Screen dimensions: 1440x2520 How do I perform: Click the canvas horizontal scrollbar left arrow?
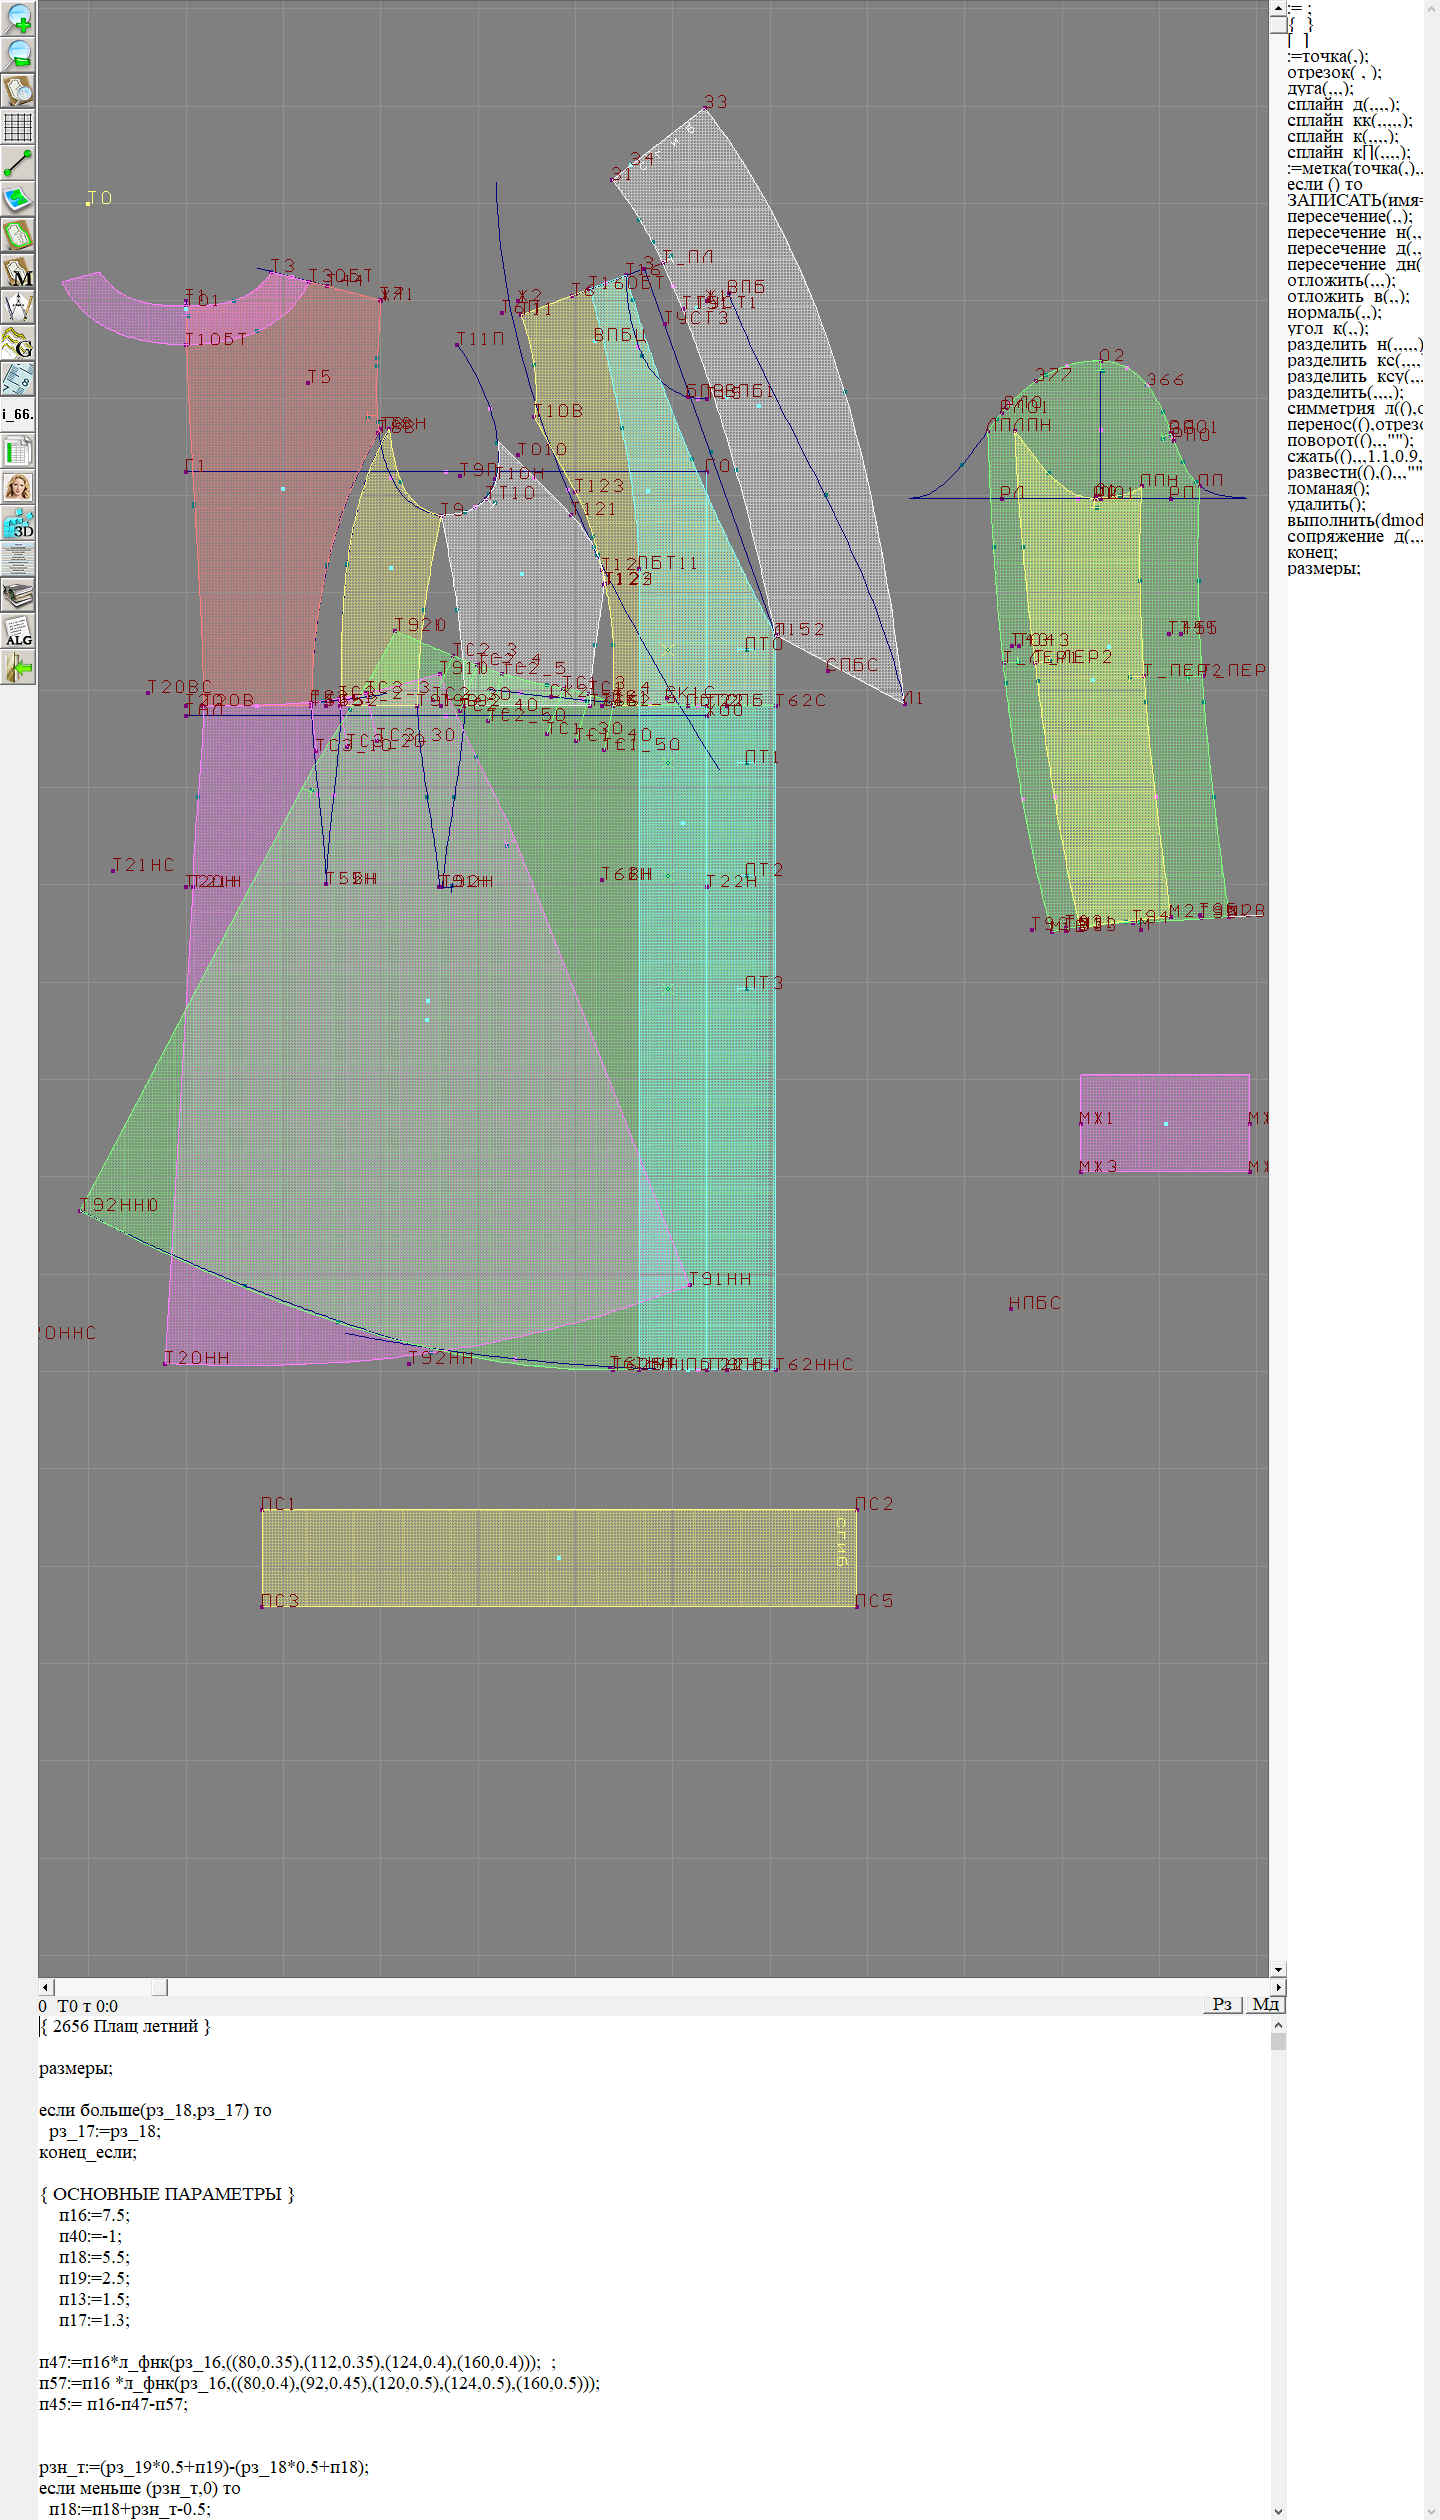[45, 1987]
